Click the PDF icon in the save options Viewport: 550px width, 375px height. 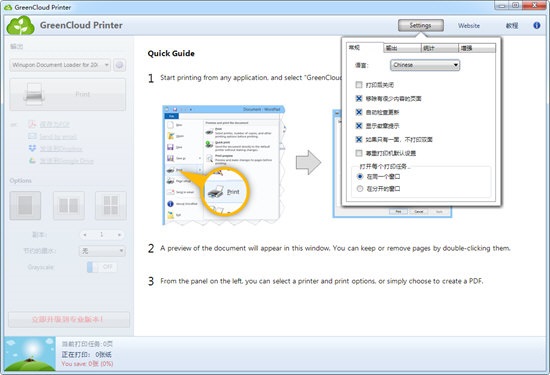click(x=32, y=124)
